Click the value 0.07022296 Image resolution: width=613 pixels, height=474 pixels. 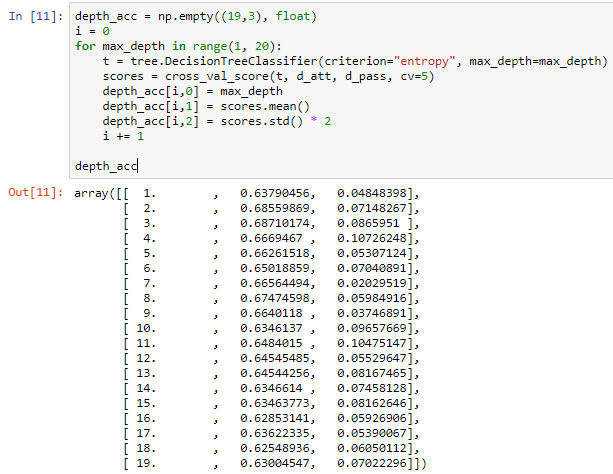[x=372, y=463]
